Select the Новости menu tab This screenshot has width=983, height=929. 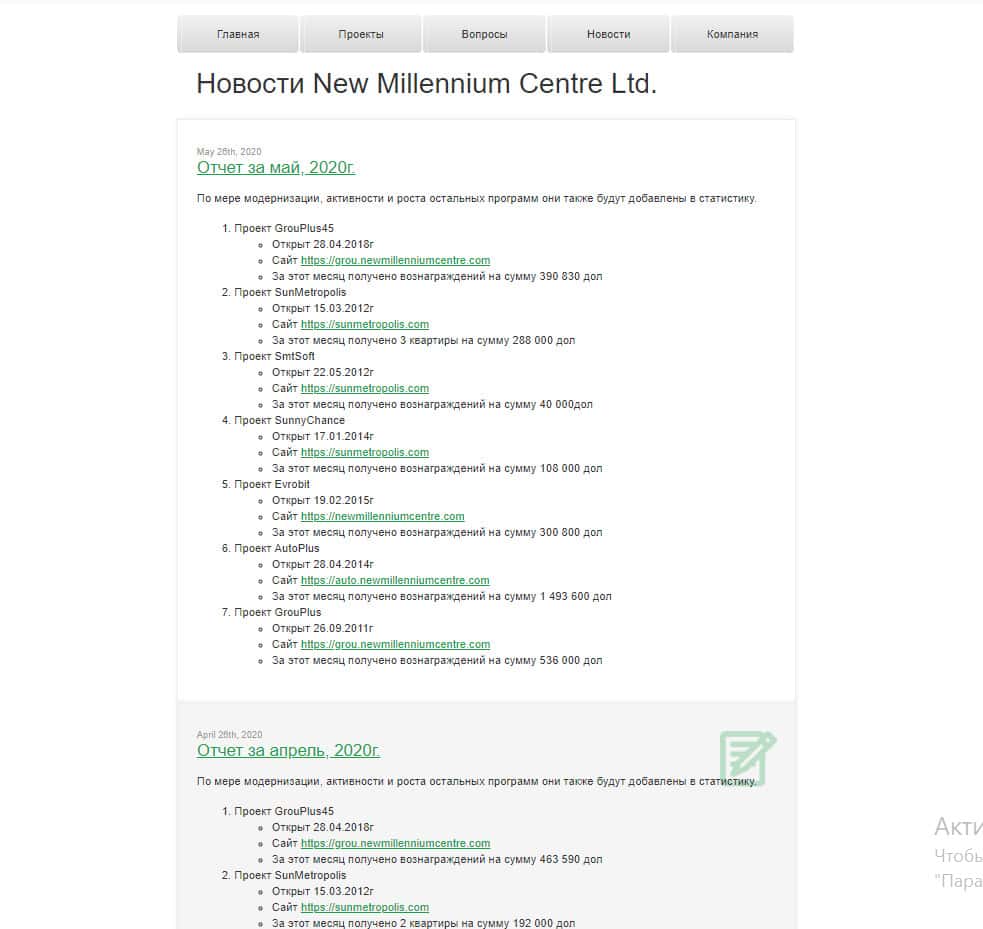[608, 34]
